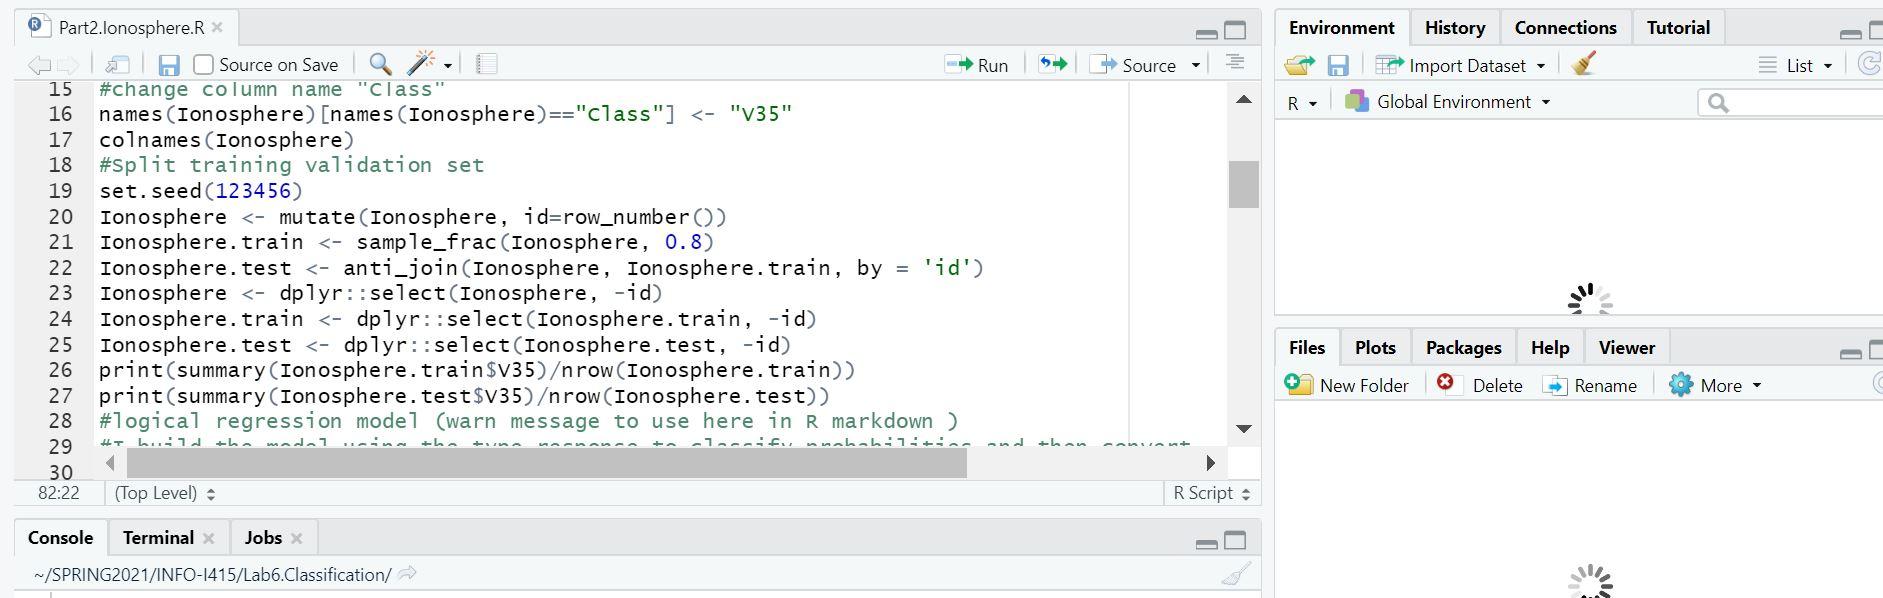Open the code tools wand dropdown arrow
The width and height of the screenshot is (1883, 598).
448,66
